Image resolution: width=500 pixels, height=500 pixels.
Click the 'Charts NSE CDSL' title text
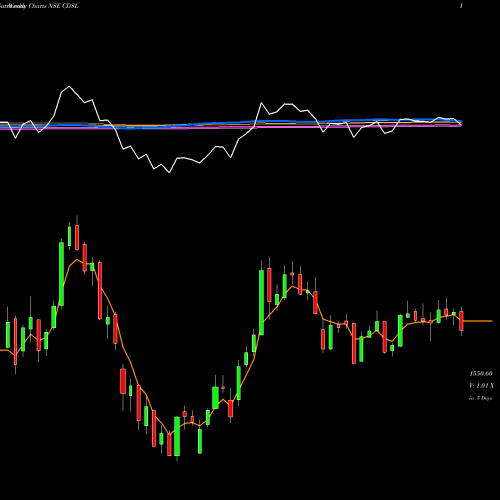(x=54, y=6)
